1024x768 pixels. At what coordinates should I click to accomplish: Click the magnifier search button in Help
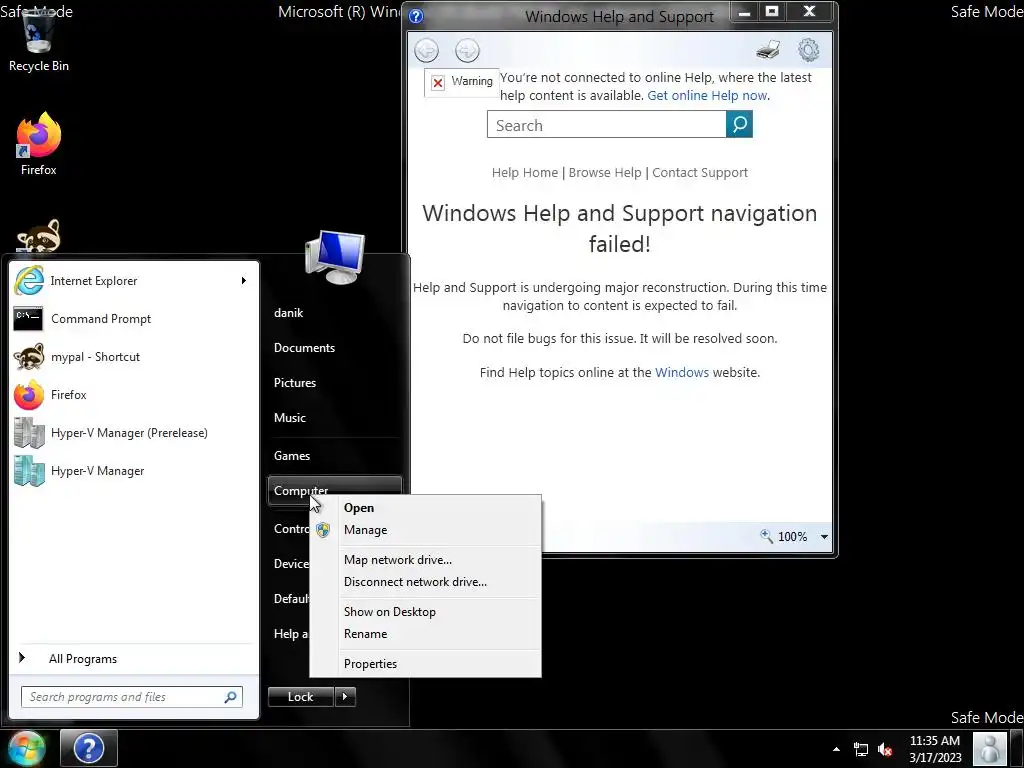pos(739,124)
